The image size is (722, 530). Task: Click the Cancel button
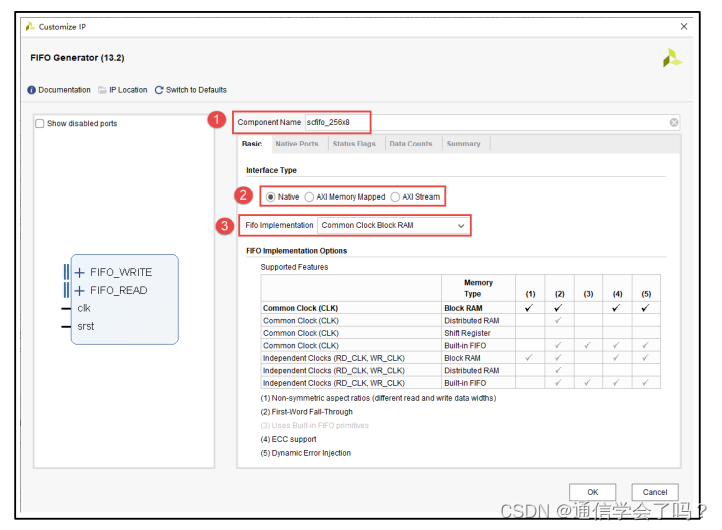click(x=655, y=492)
